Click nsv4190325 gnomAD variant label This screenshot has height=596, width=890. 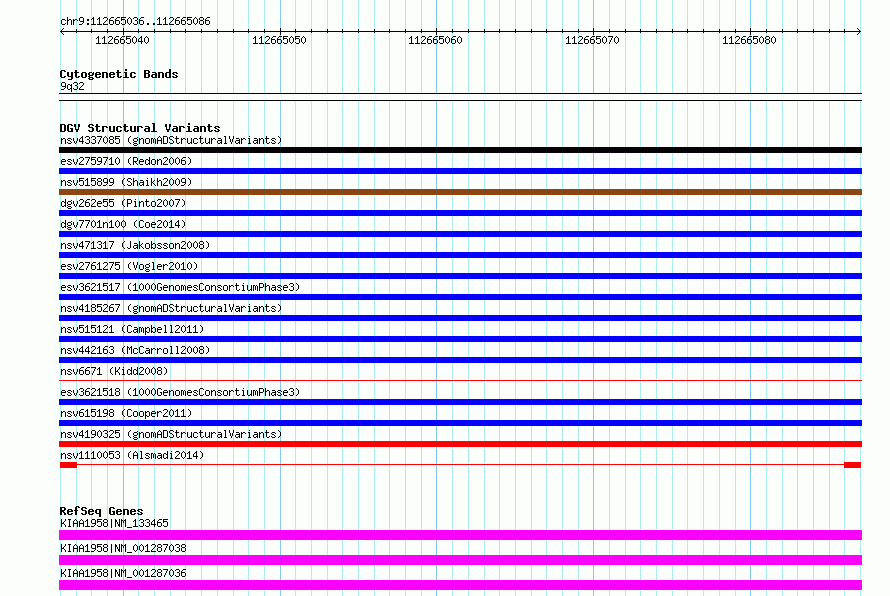(x=171, y=434)
